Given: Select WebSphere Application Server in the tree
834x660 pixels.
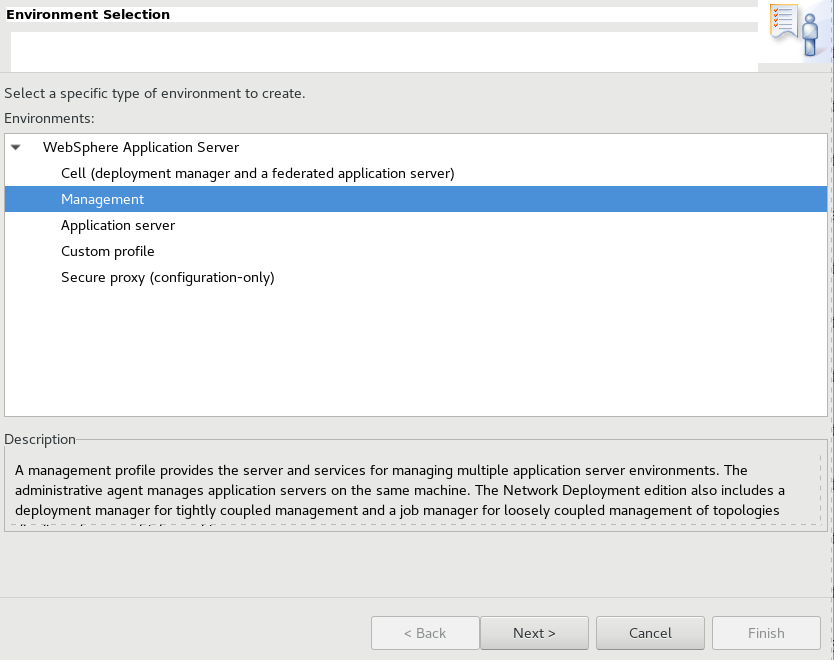Looking at the screenshot, I should click(x=141, y=147).
